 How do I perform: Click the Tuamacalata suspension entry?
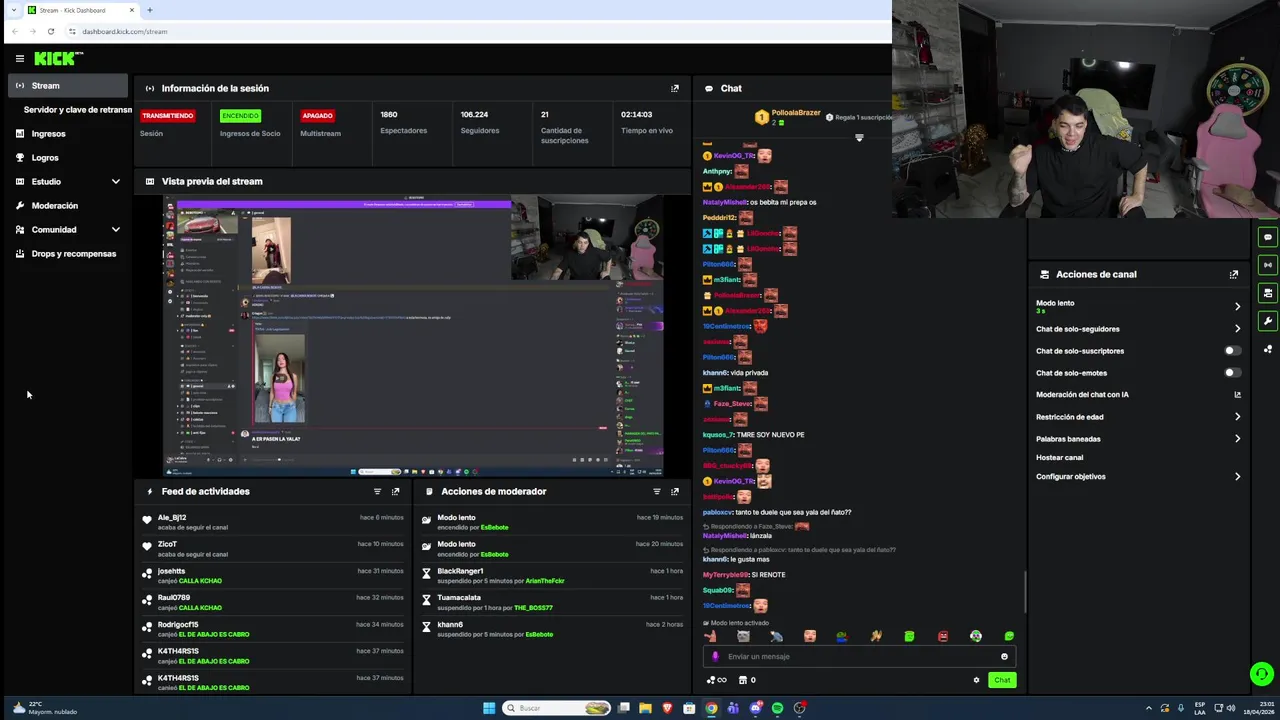tap(552, 603)
